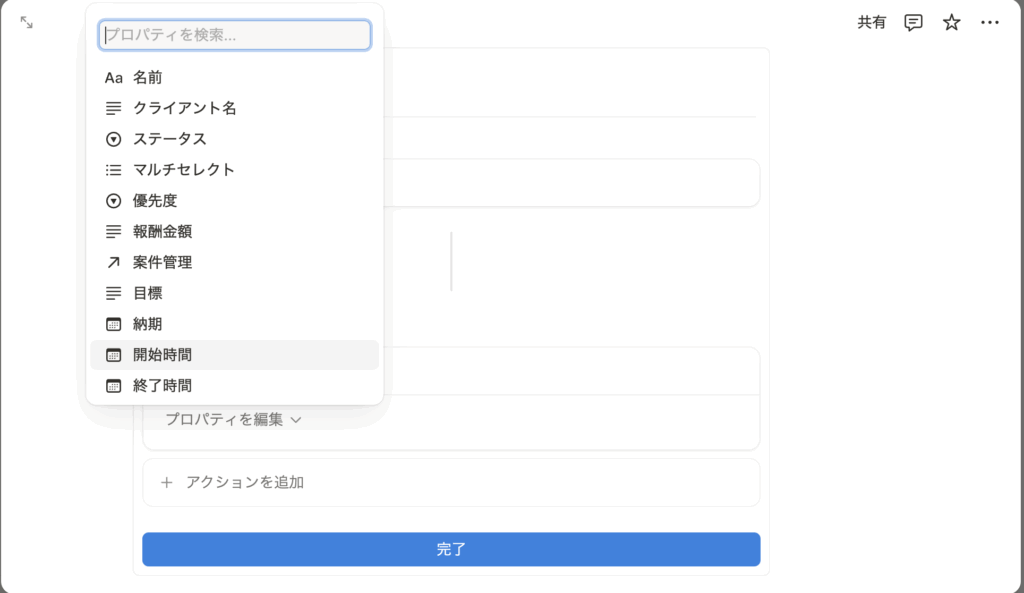Screen dimensions: 1024x593
Task: Expand the プロパティを編集 dropdown
Action: [232, 420]
